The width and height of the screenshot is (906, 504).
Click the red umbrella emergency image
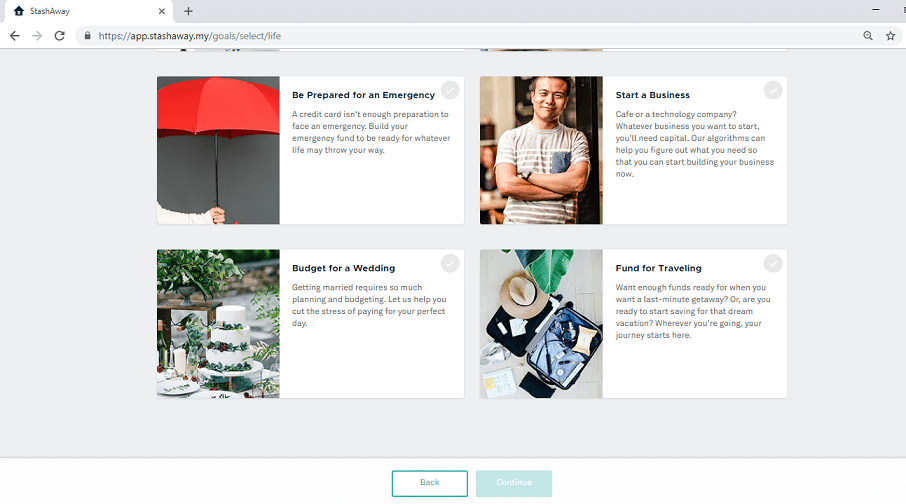coord(218,150)
